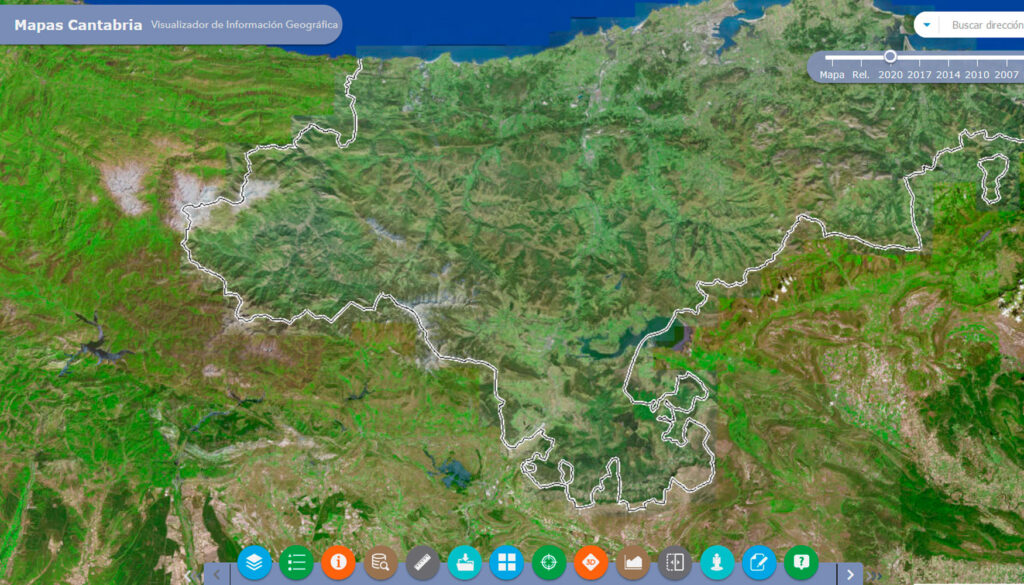Switch to the Rel. relief basemap
Screen dimensions: 1024x585
(x=860, y=73)
